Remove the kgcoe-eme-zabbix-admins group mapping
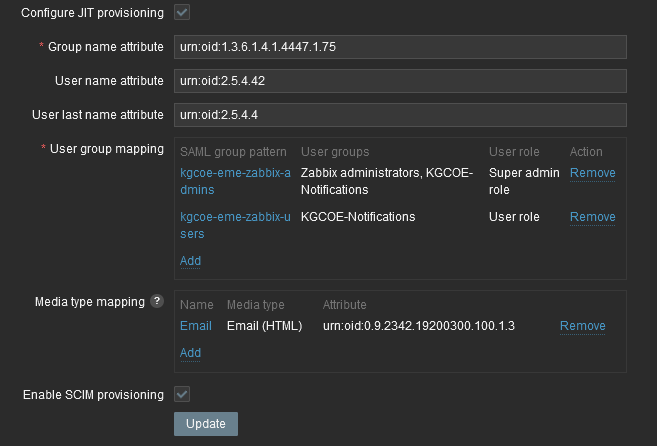The width and height of the screenshot is (657, 446). point(592,173)
